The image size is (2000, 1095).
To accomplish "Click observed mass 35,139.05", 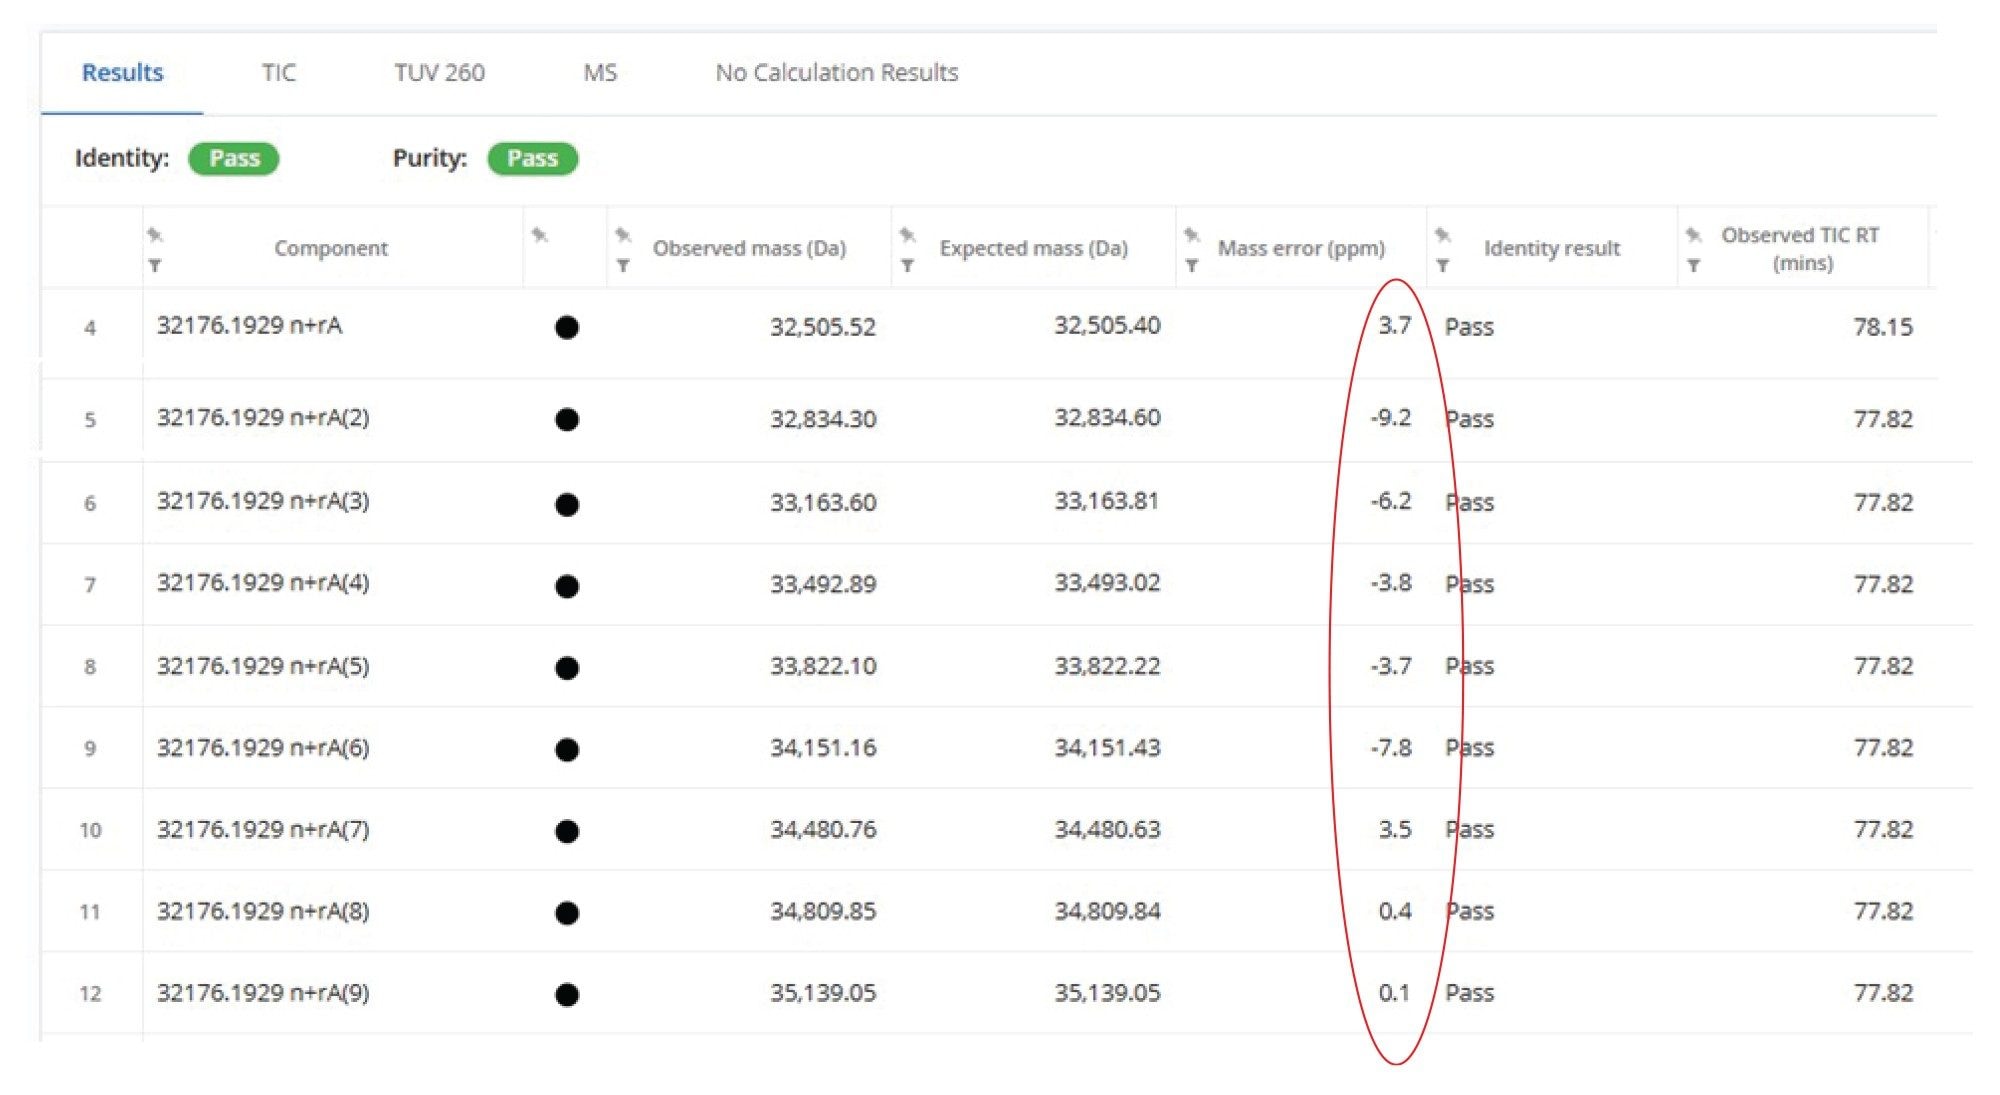I will [823, 993].
